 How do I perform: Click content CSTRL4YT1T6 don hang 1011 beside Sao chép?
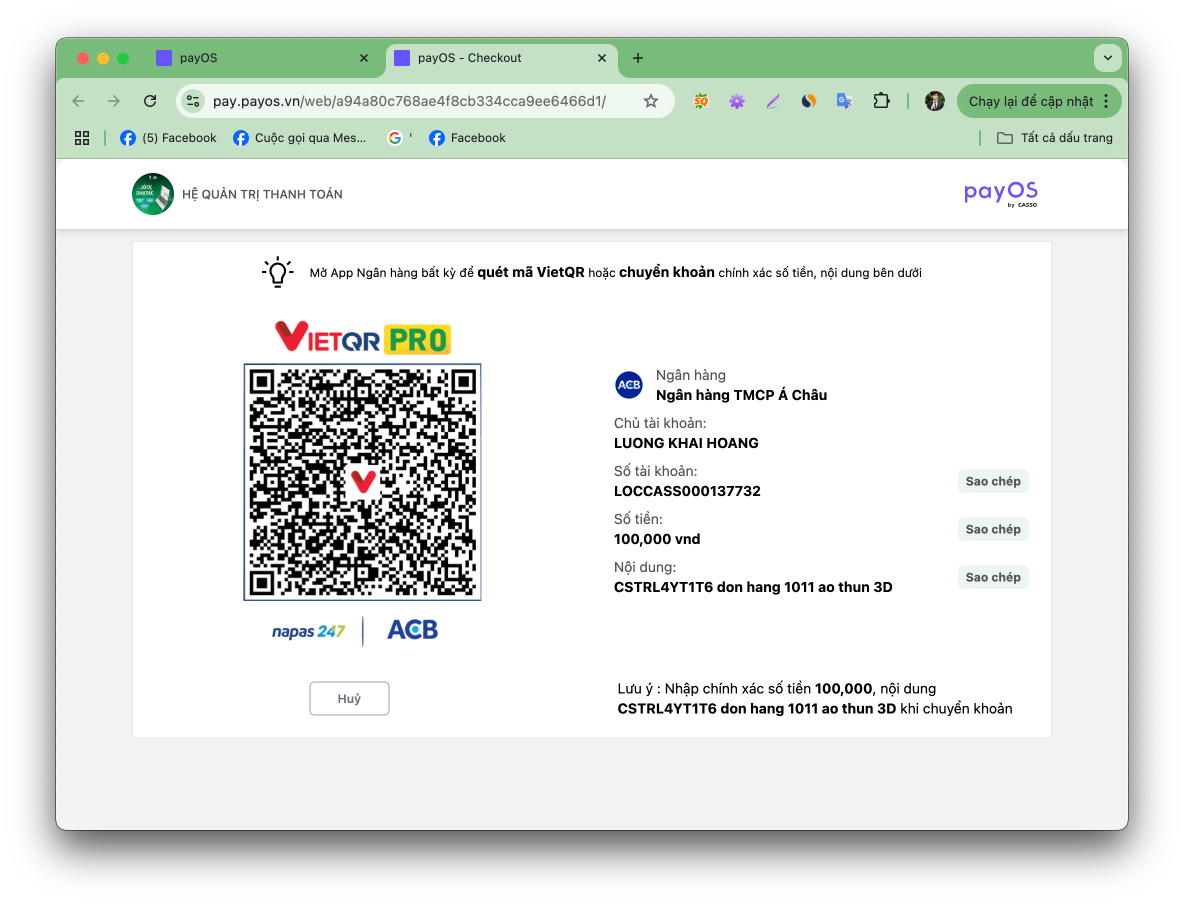click(x=753, y=587)
